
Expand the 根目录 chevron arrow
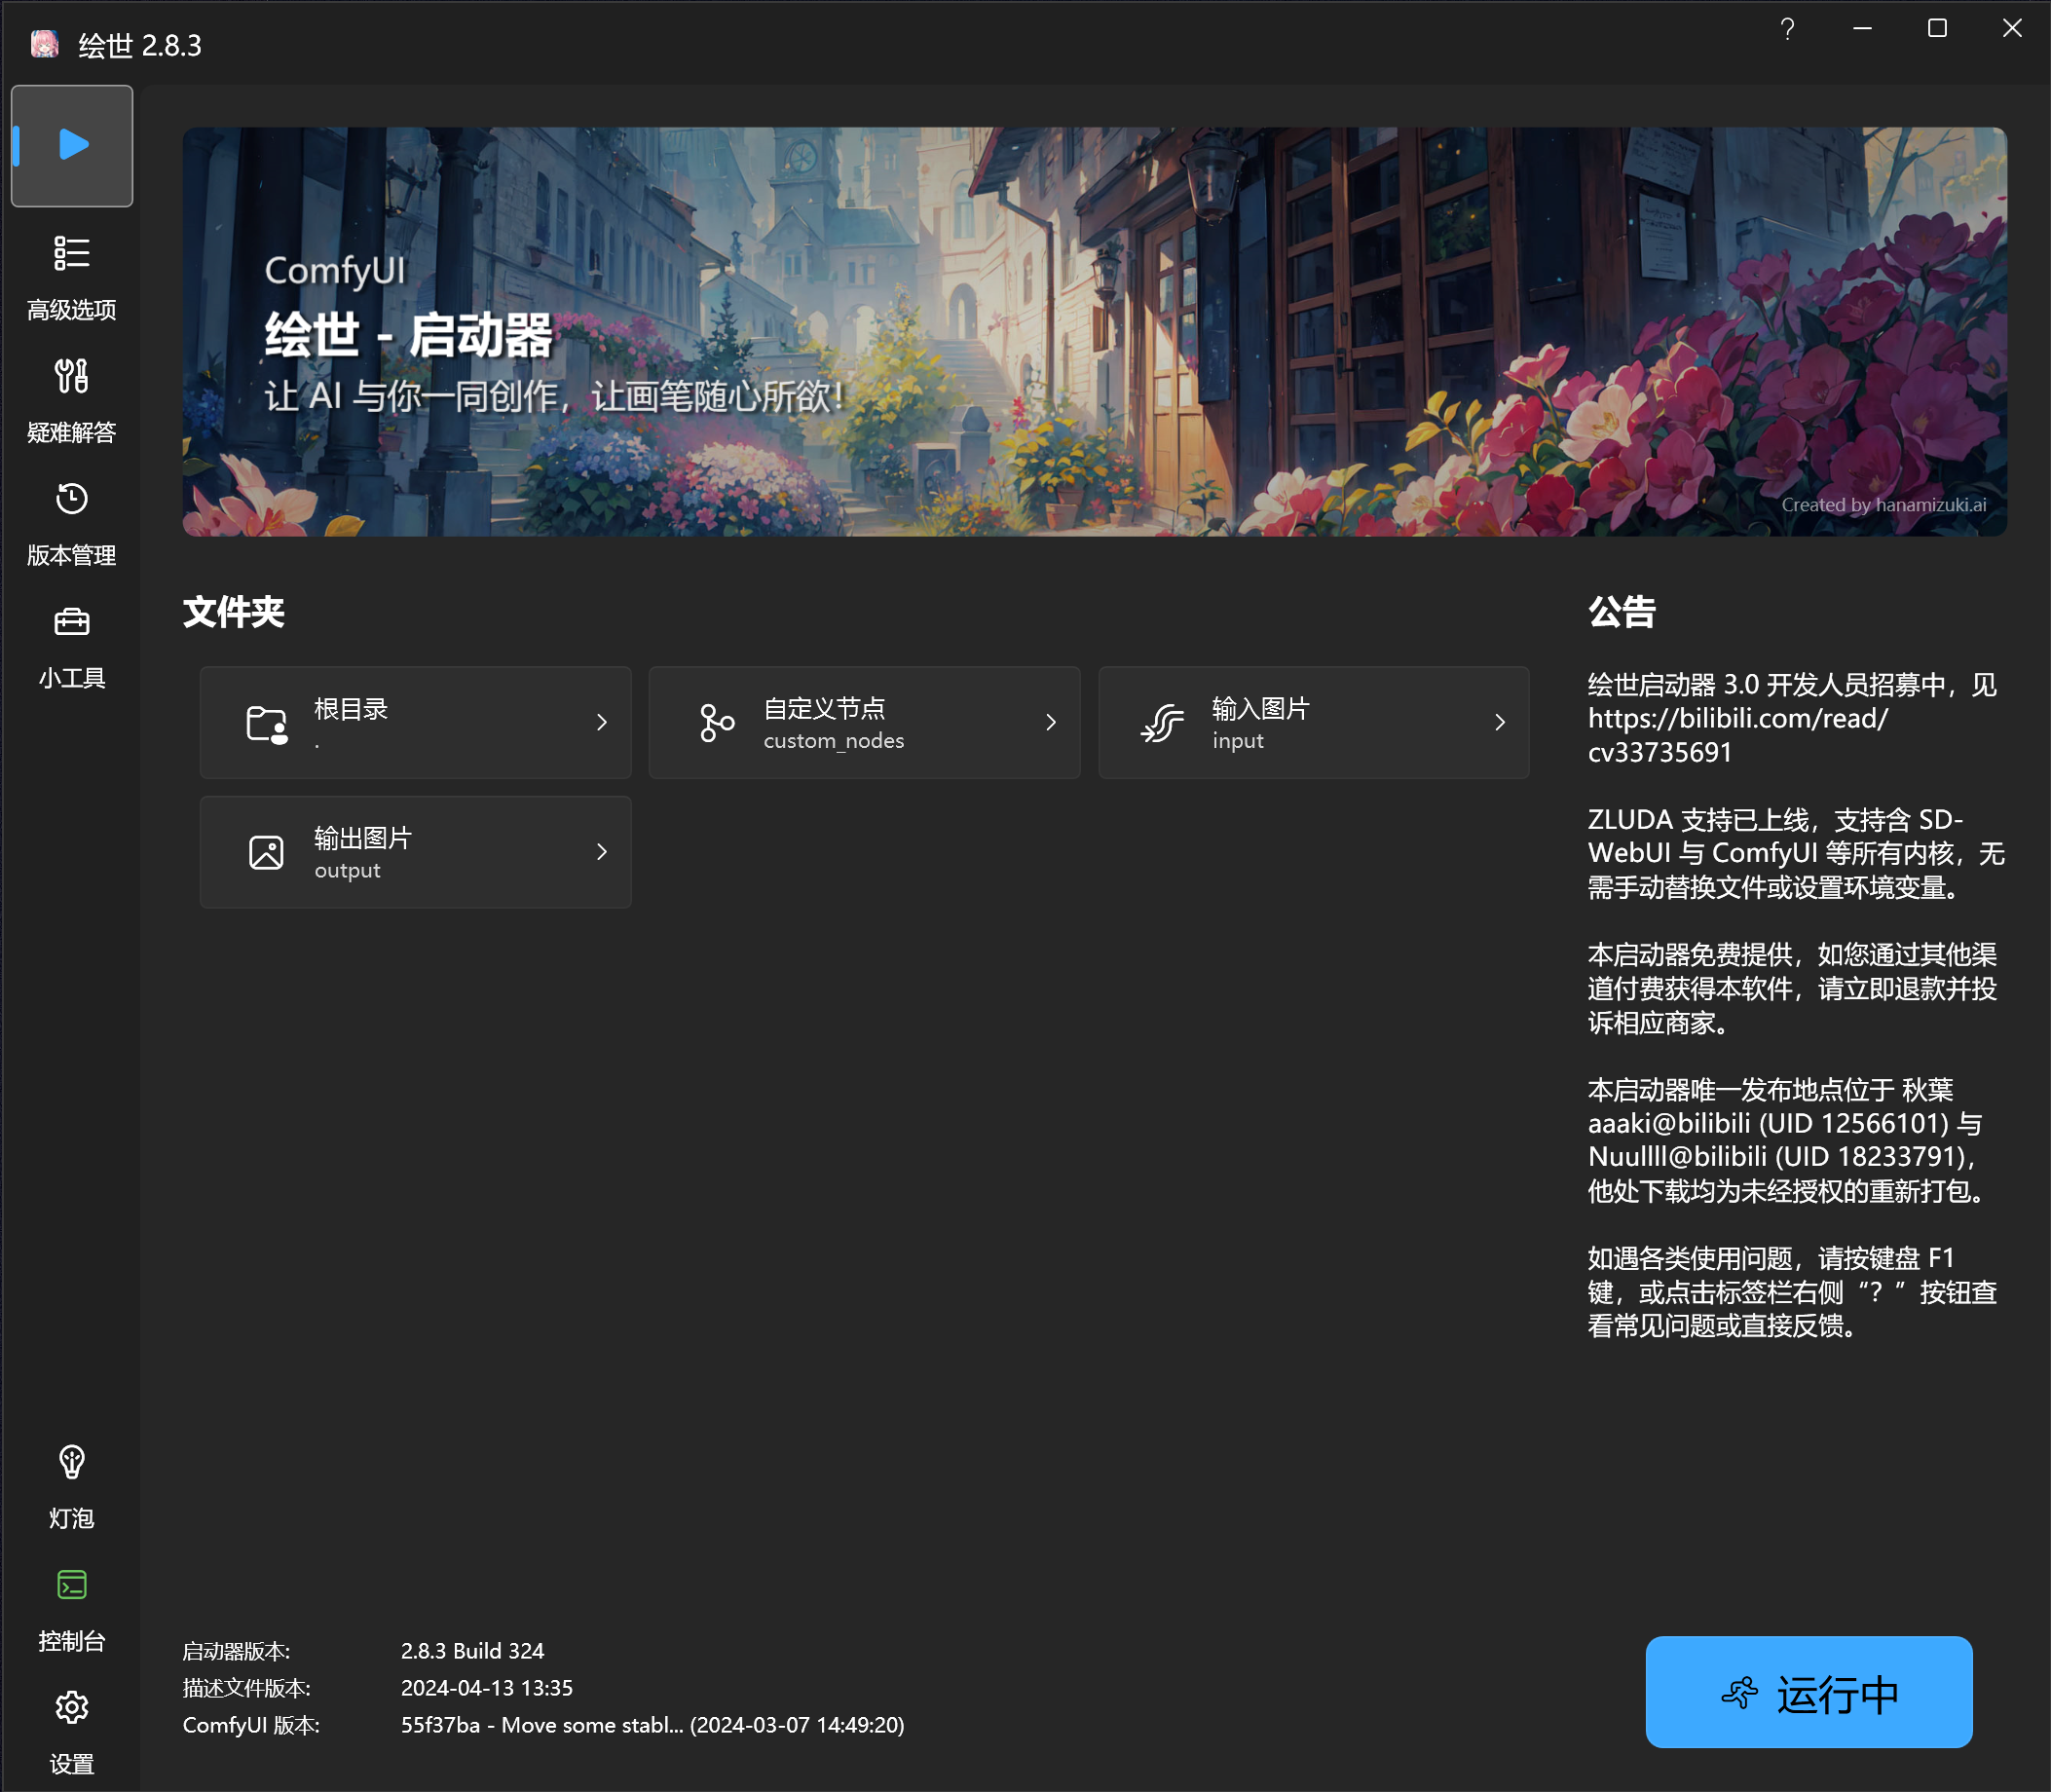pyautogui.click(x=601, y=722)
